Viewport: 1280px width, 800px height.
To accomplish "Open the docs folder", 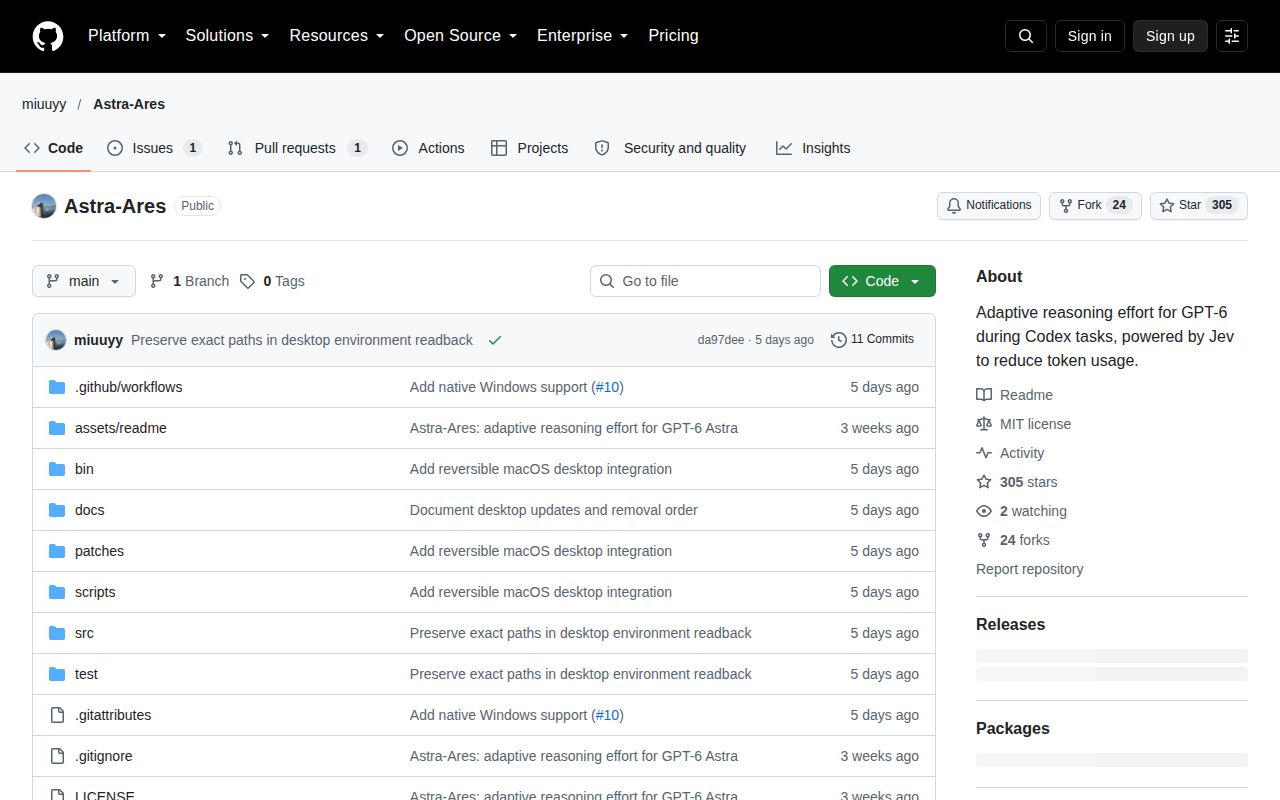I will tap(90, 510).
